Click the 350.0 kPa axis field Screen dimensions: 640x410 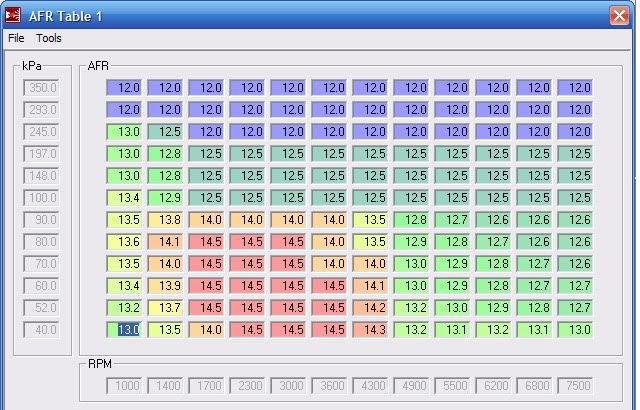coord(42,88)
